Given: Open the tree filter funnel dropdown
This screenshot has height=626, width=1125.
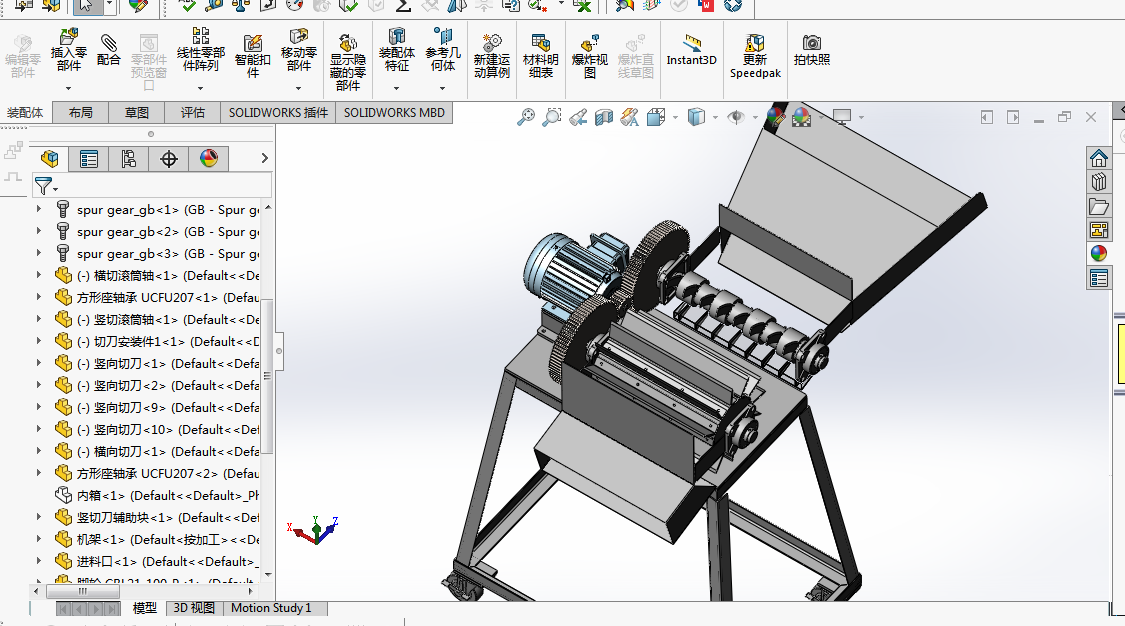Looking at the screenshot, I should point(46,186).
